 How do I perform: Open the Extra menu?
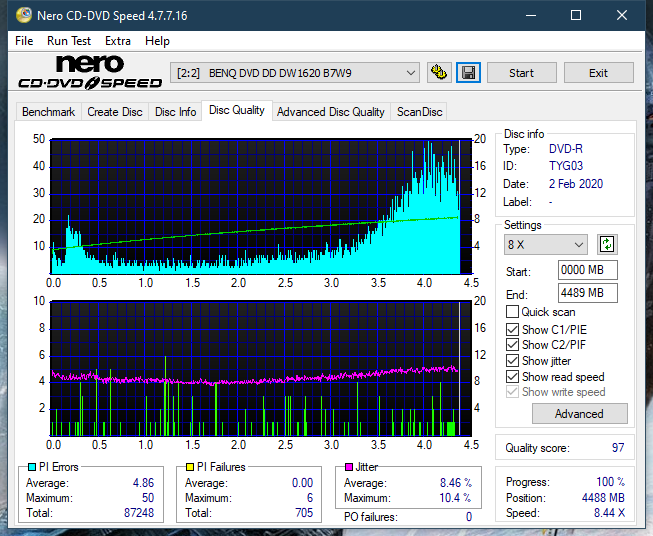tap(118, 41)
